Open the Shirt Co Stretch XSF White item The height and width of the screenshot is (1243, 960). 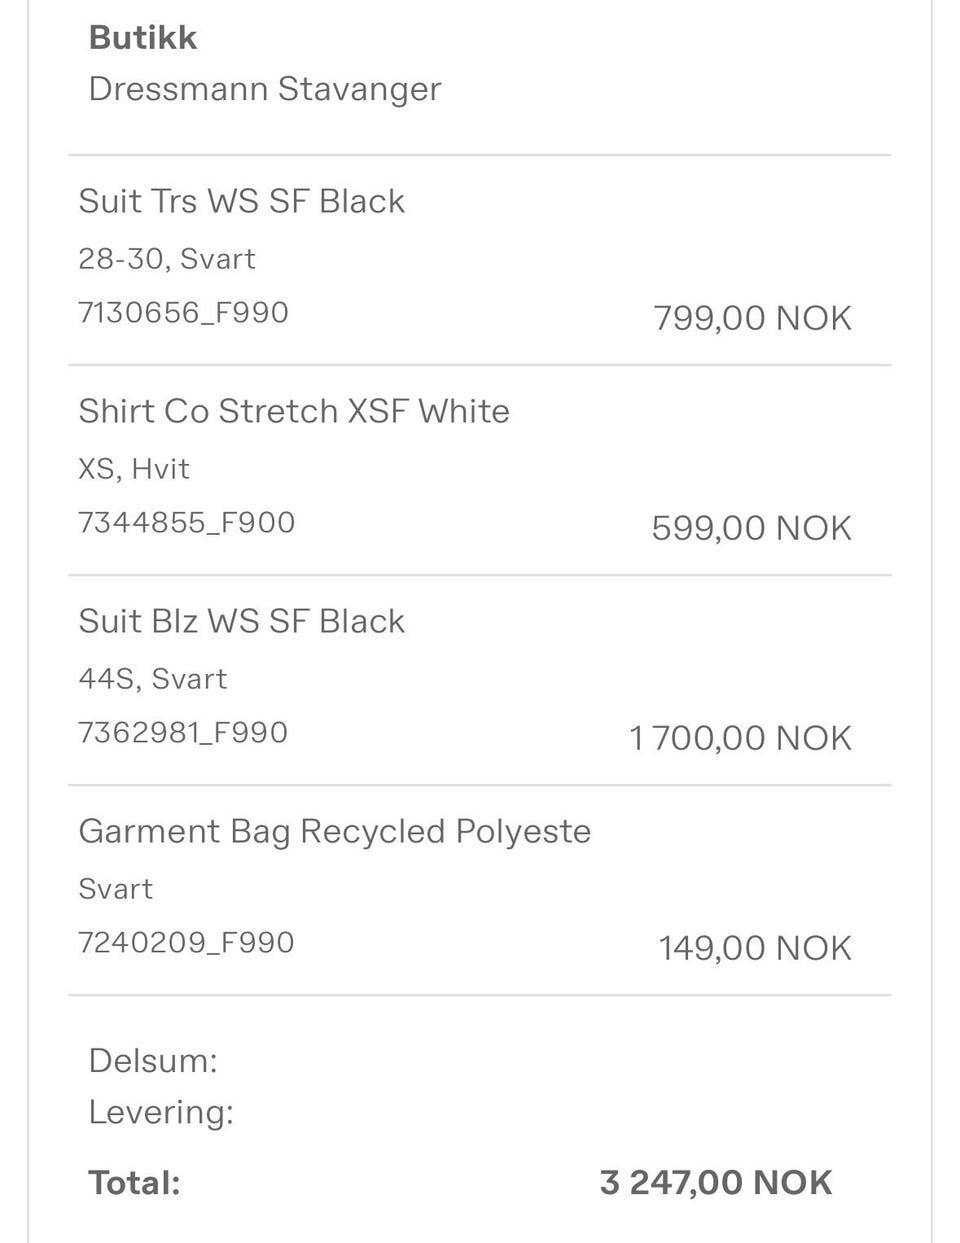pyautogui.click(x=294, y=411)
